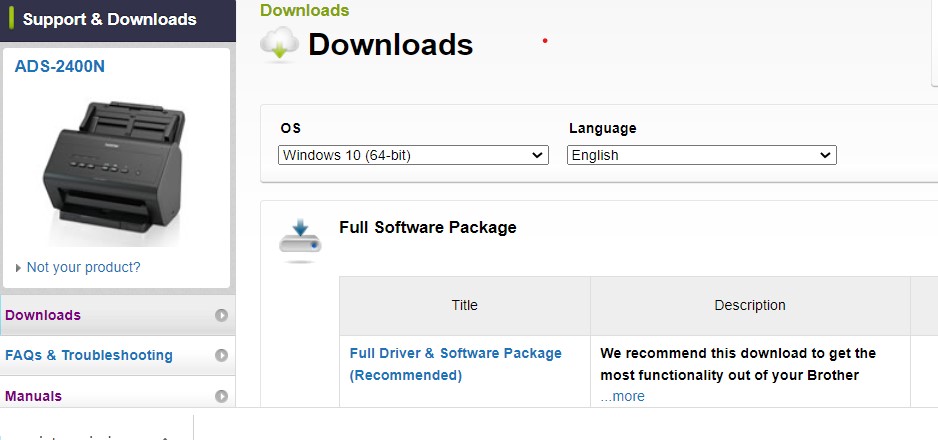Expand description with the ...more link
This screenshot has width=938, height=440.
coord(622,396)
